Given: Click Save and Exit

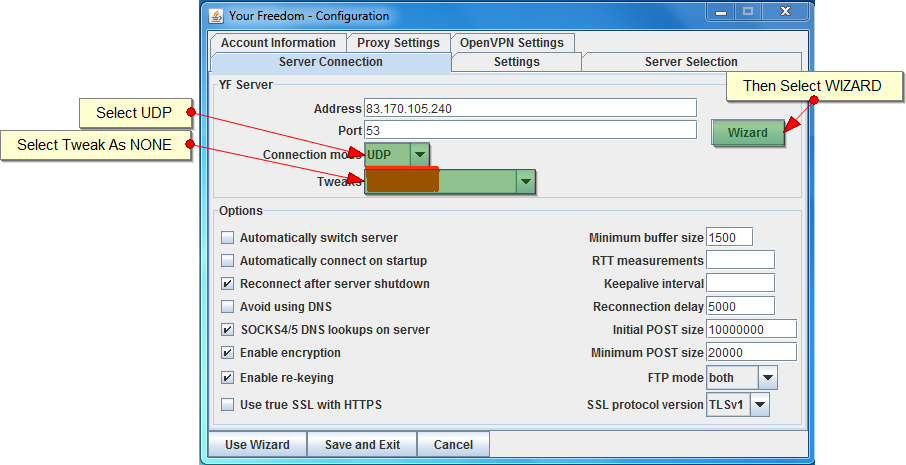Looking at the screenshot, I should [362, 444].
